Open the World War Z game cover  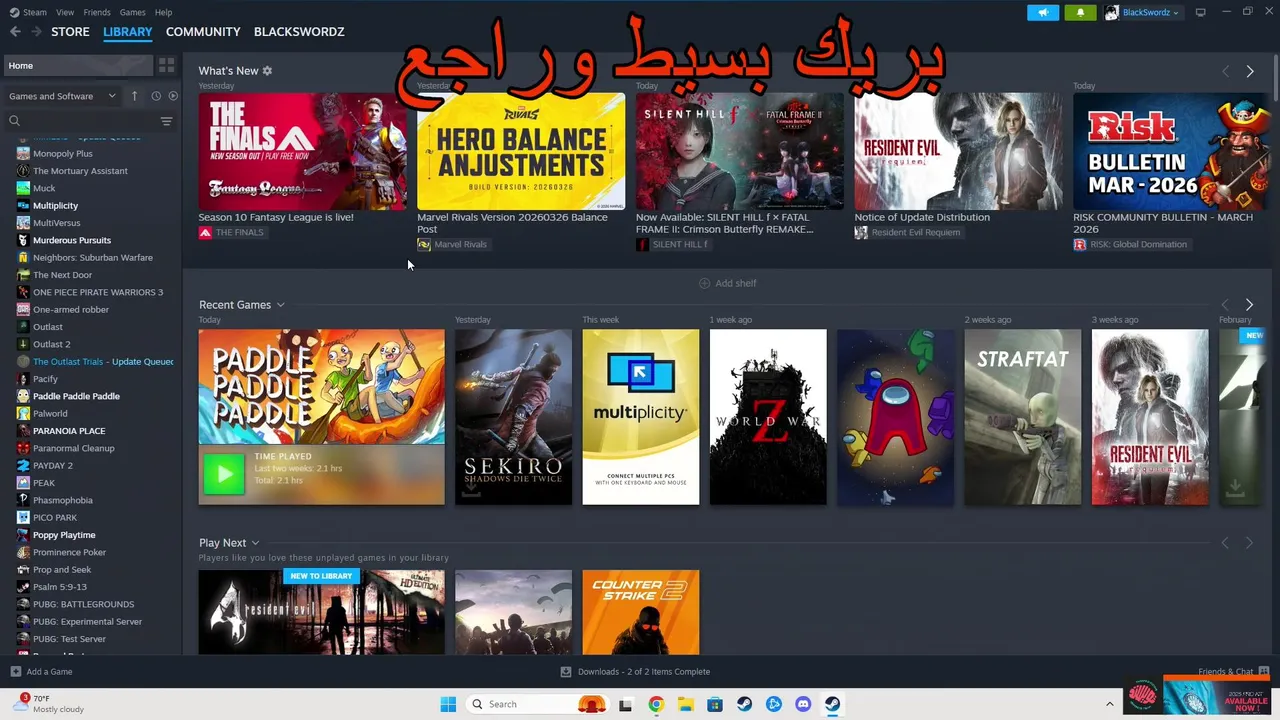(768, 417)
